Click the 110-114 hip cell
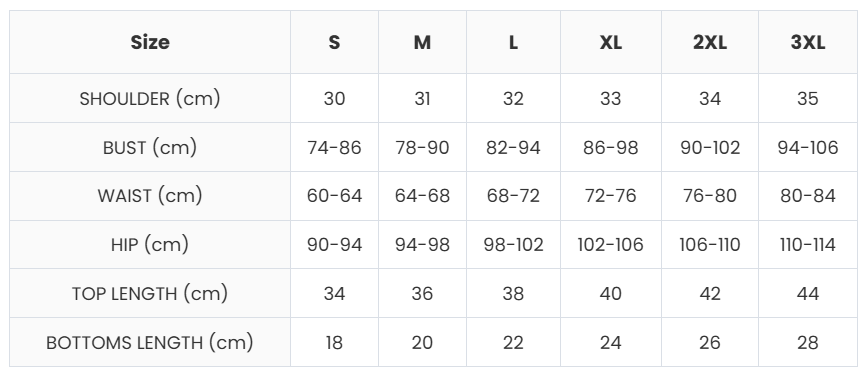 807,244
